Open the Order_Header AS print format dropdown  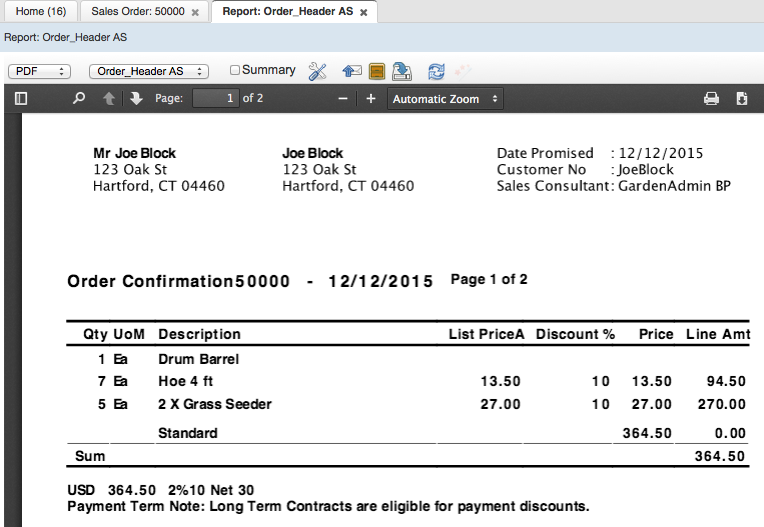click(x=148, y=71)
